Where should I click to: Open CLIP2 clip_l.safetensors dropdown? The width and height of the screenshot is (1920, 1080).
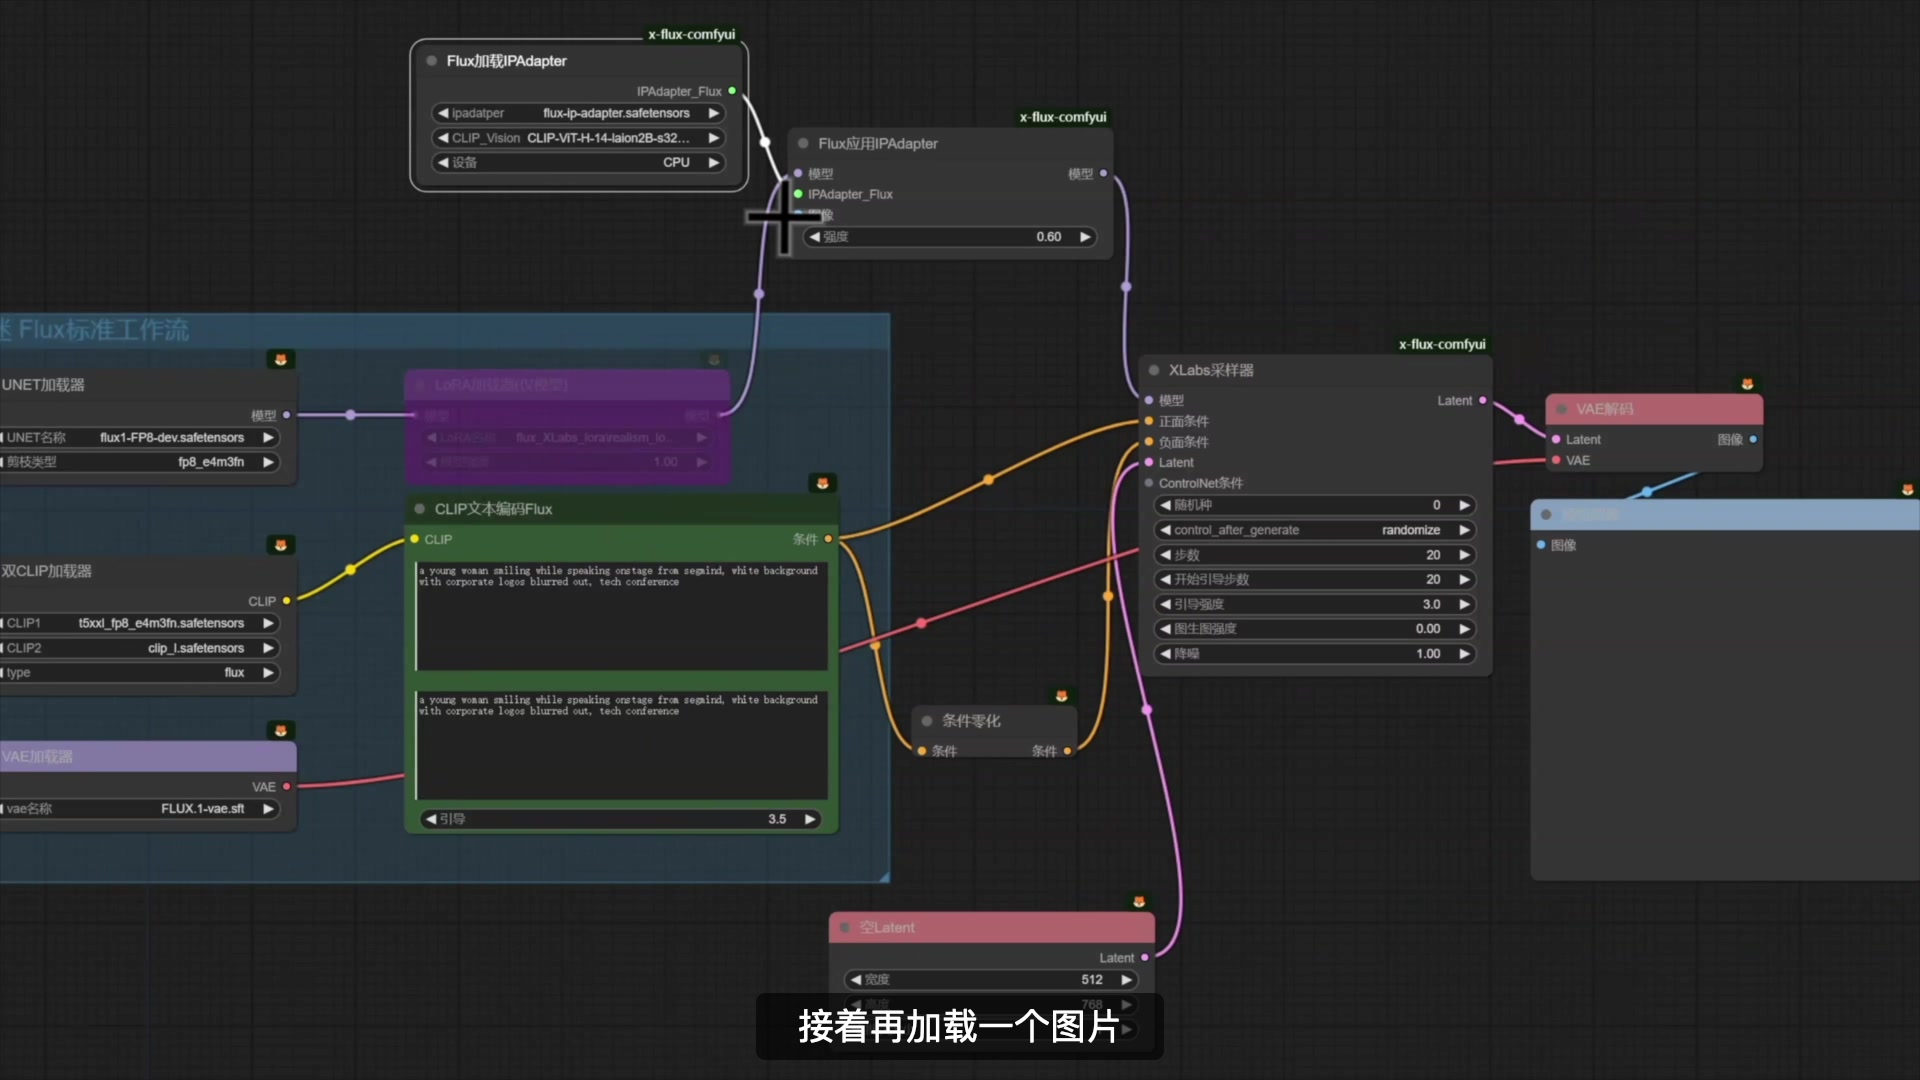pyautogui.click(x=140, y=648)
